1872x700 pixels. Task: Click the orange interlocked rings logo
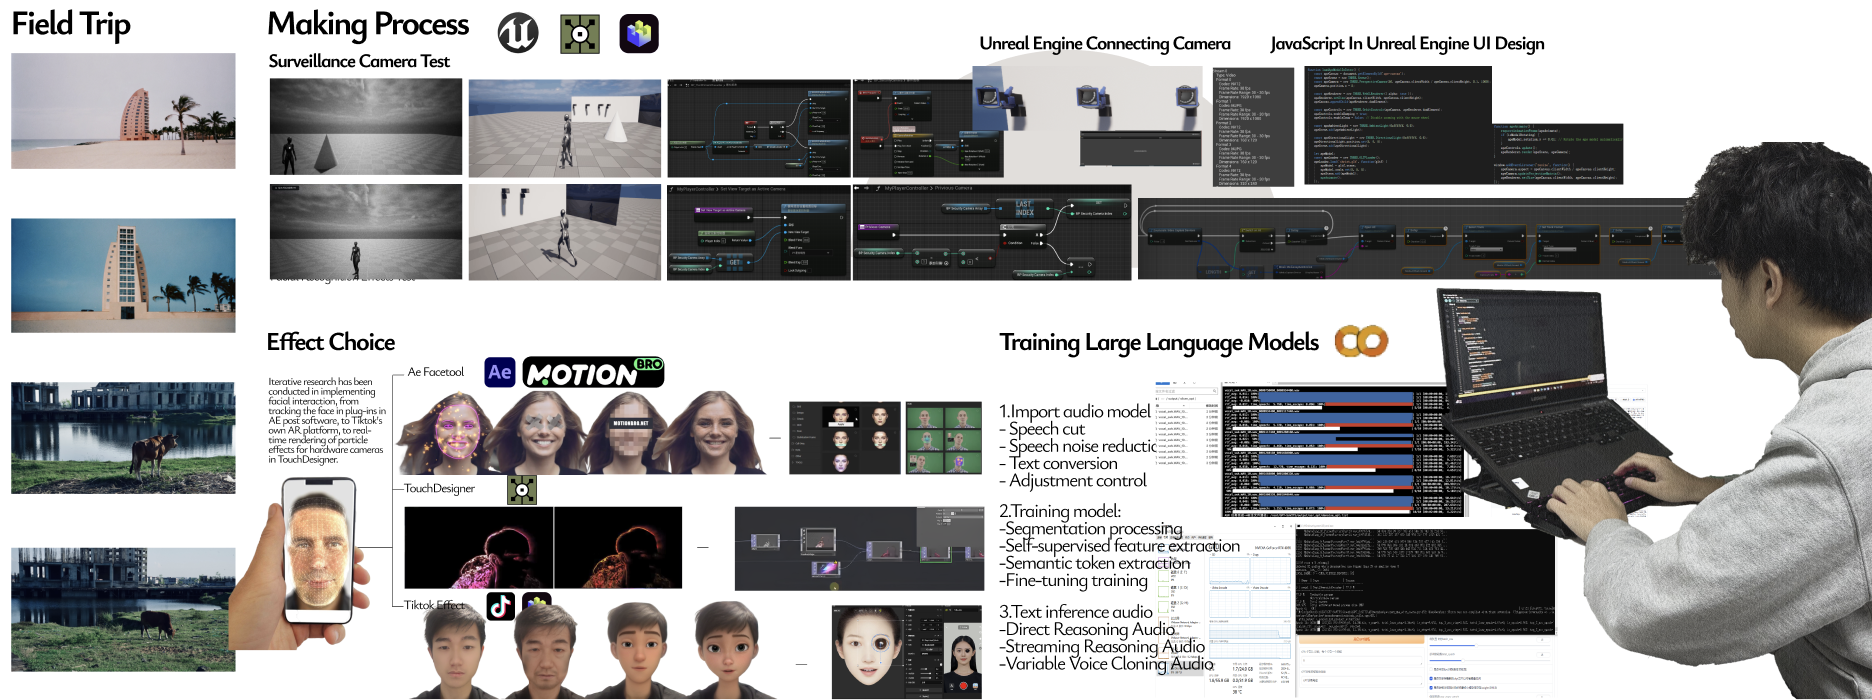pyautogui.click(x=1361, y=342)
